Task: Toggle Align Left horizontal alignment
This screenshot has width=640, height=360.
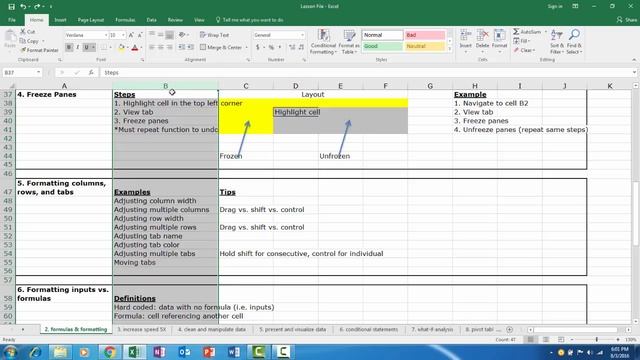Action: pos(152,47)
